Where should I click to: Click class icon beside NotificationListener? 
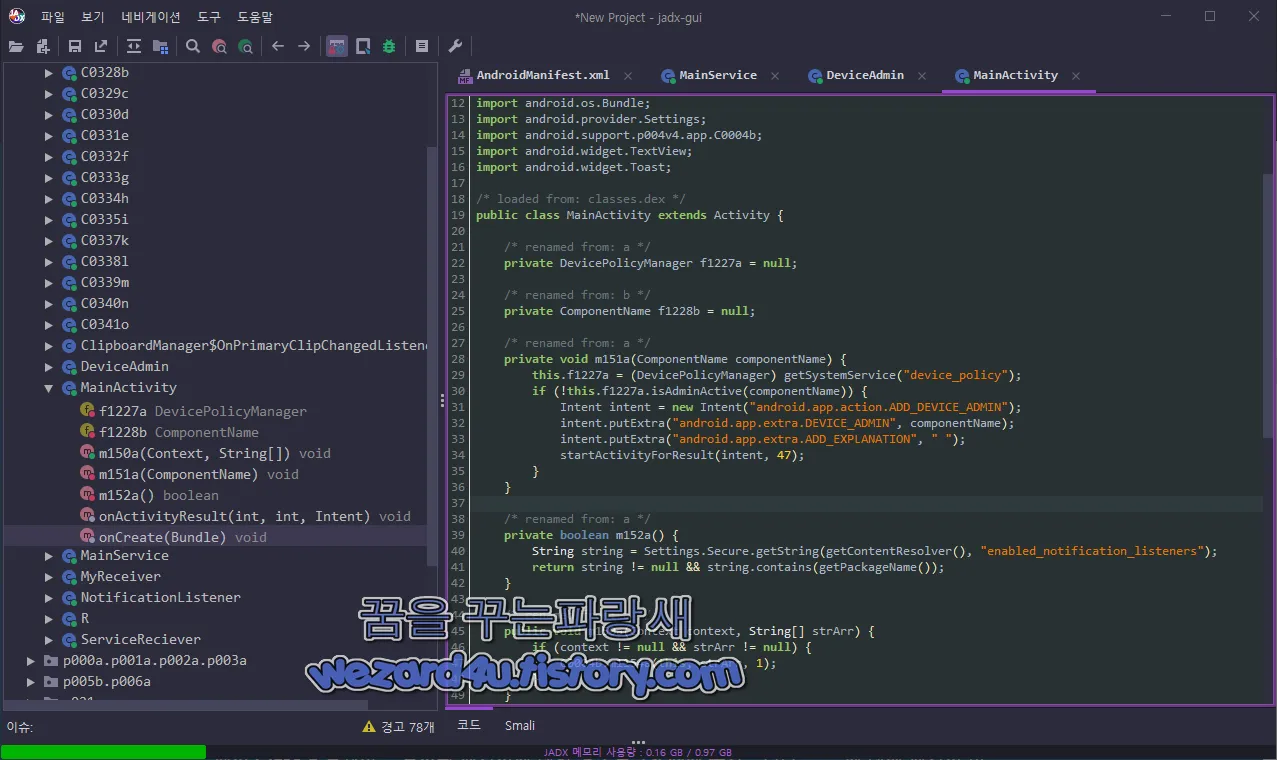(70, 597)
